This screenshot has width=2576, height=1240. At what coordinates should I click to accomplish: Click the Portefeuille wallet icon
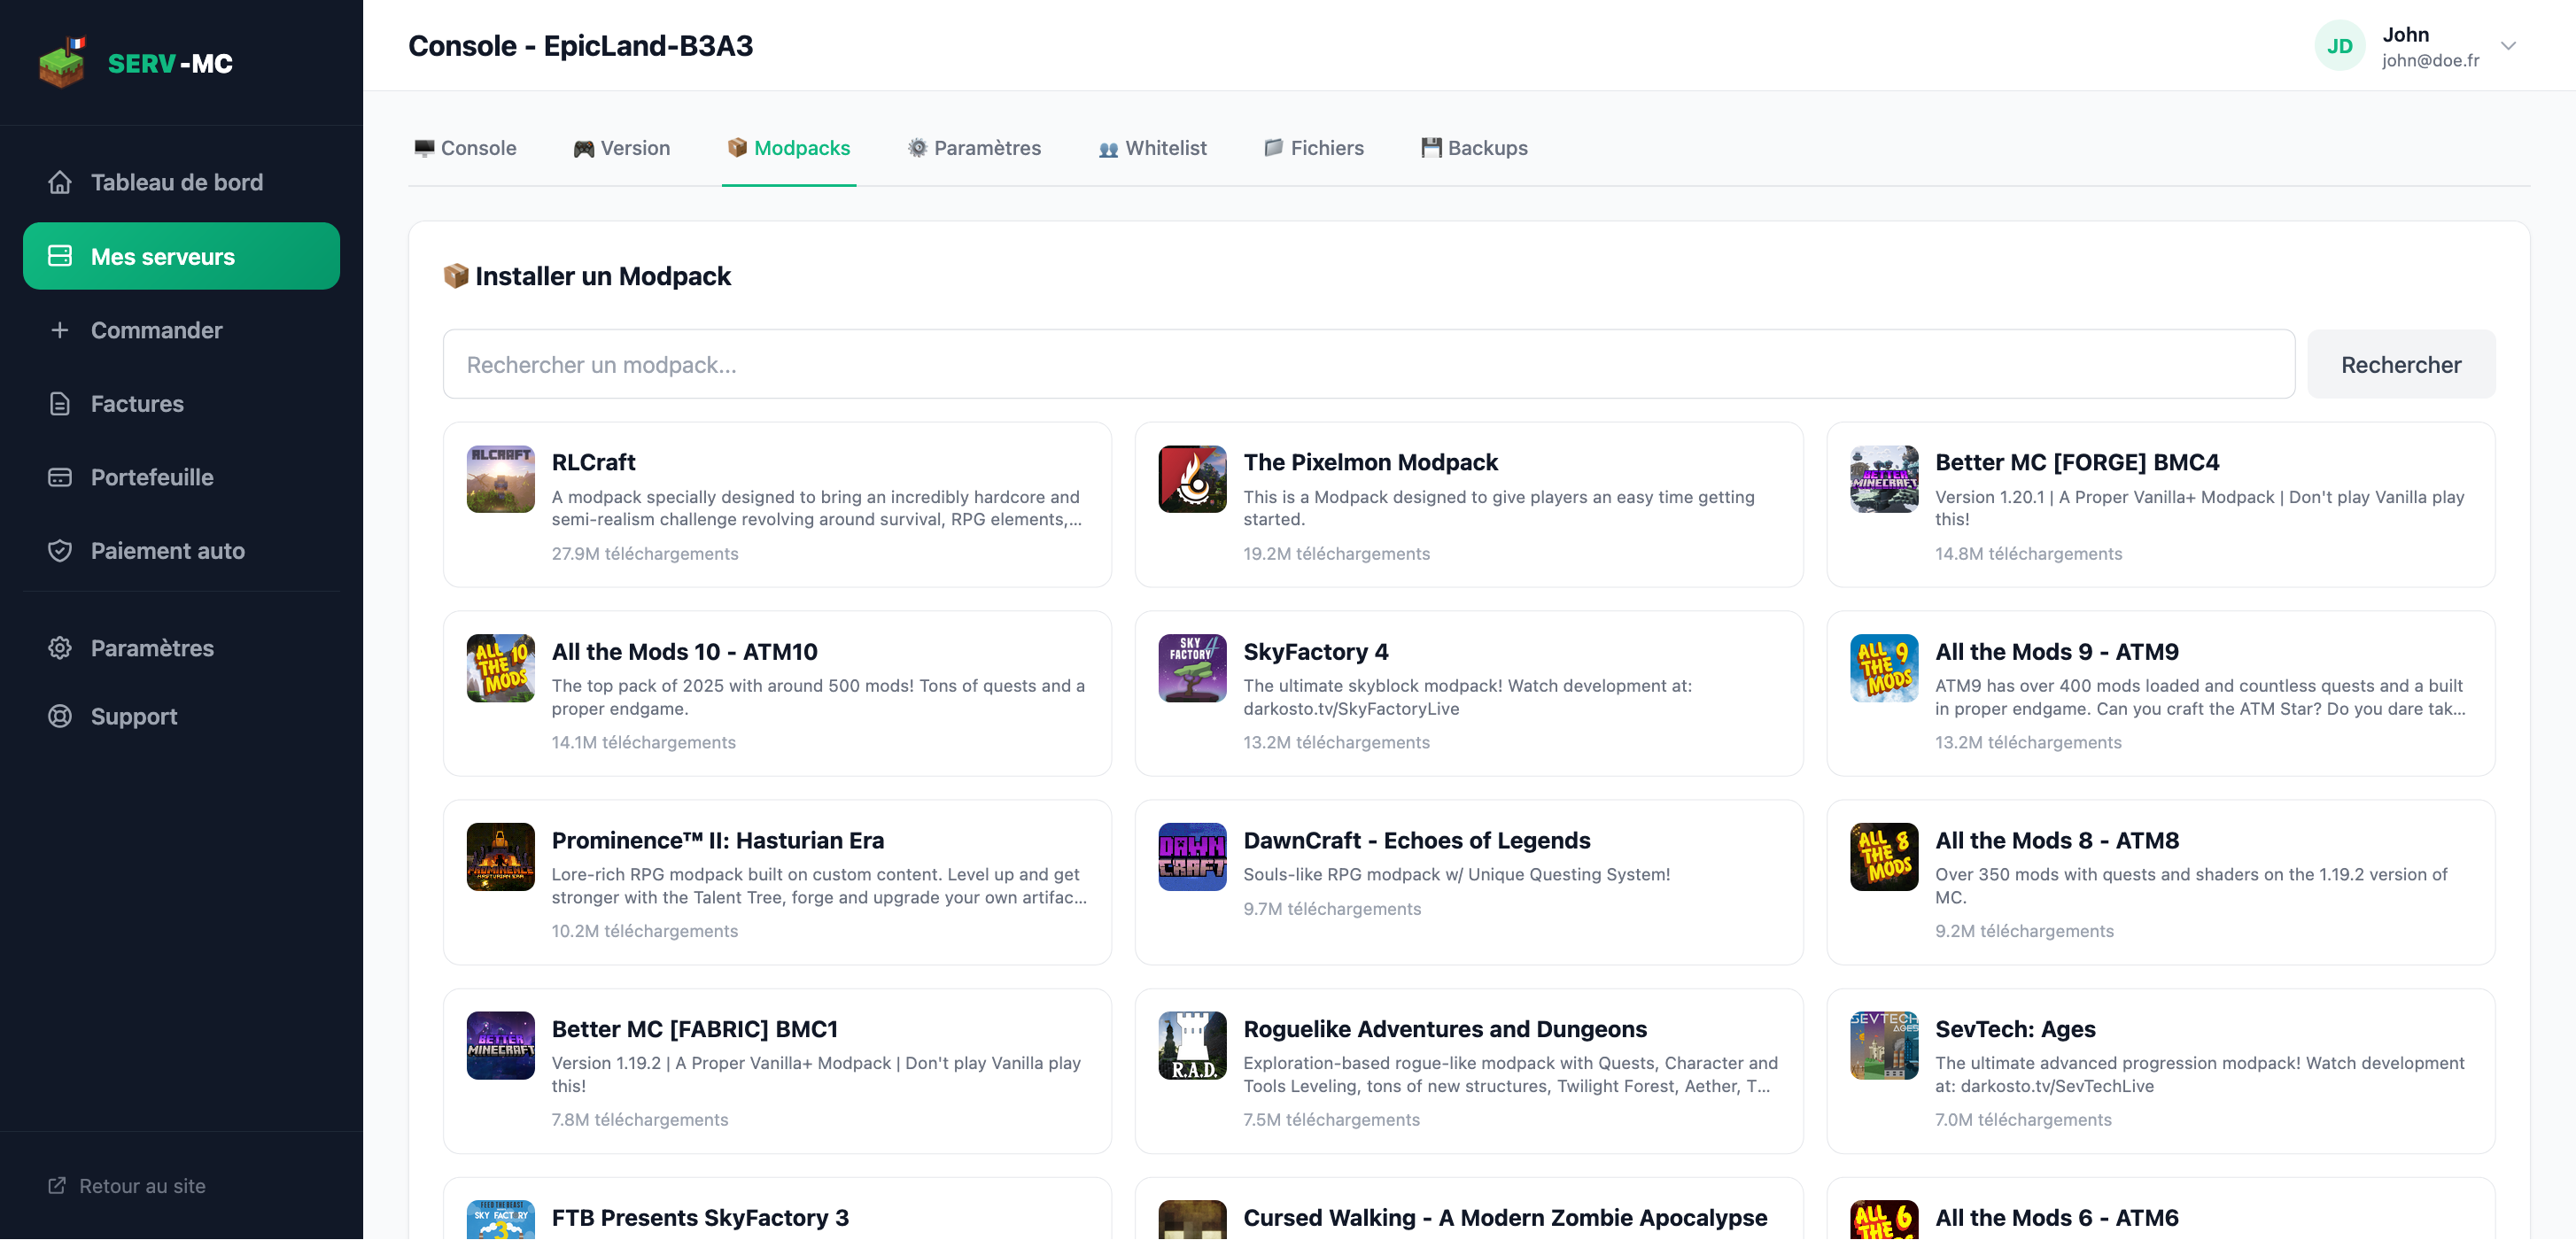click(x=60, y=477)
